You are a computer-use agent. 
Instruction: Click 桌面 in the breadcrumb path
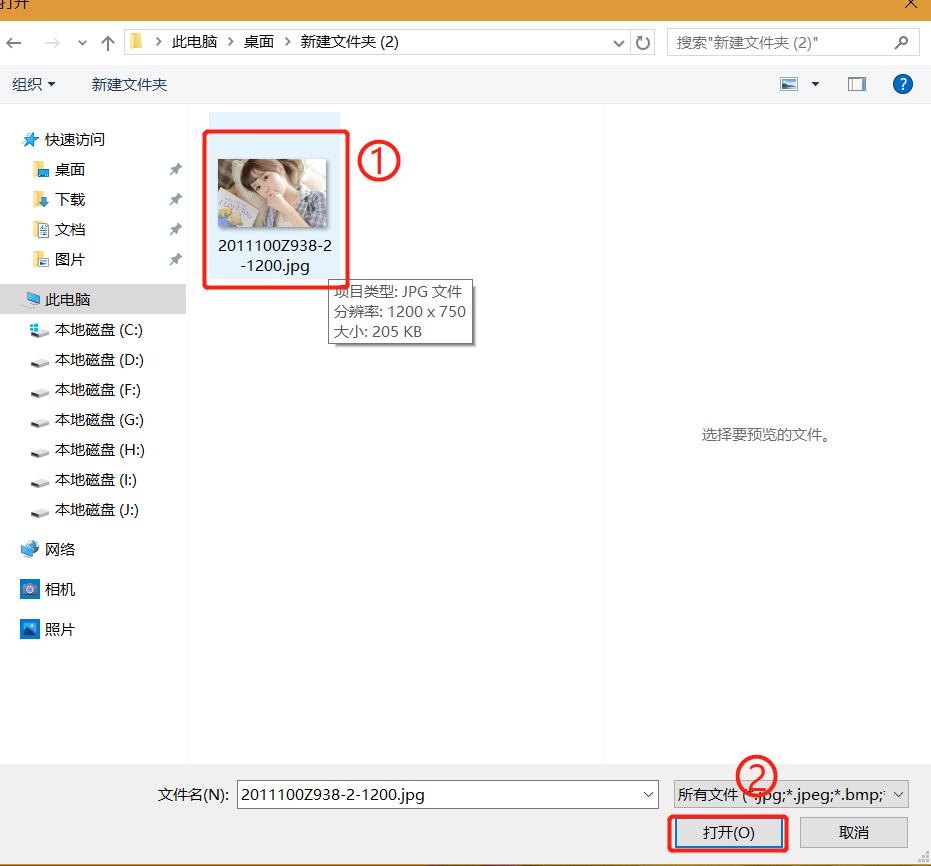point(258,42)
